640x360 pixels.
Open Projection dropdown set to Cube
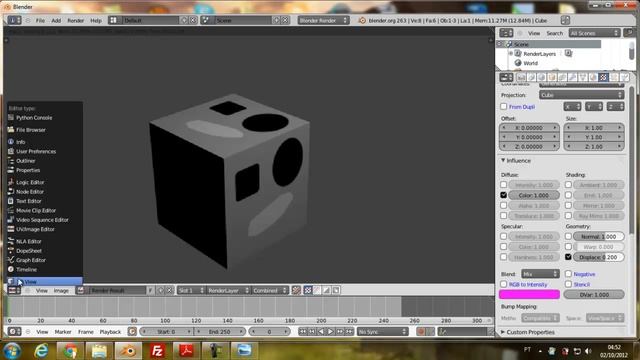point(582,95)
